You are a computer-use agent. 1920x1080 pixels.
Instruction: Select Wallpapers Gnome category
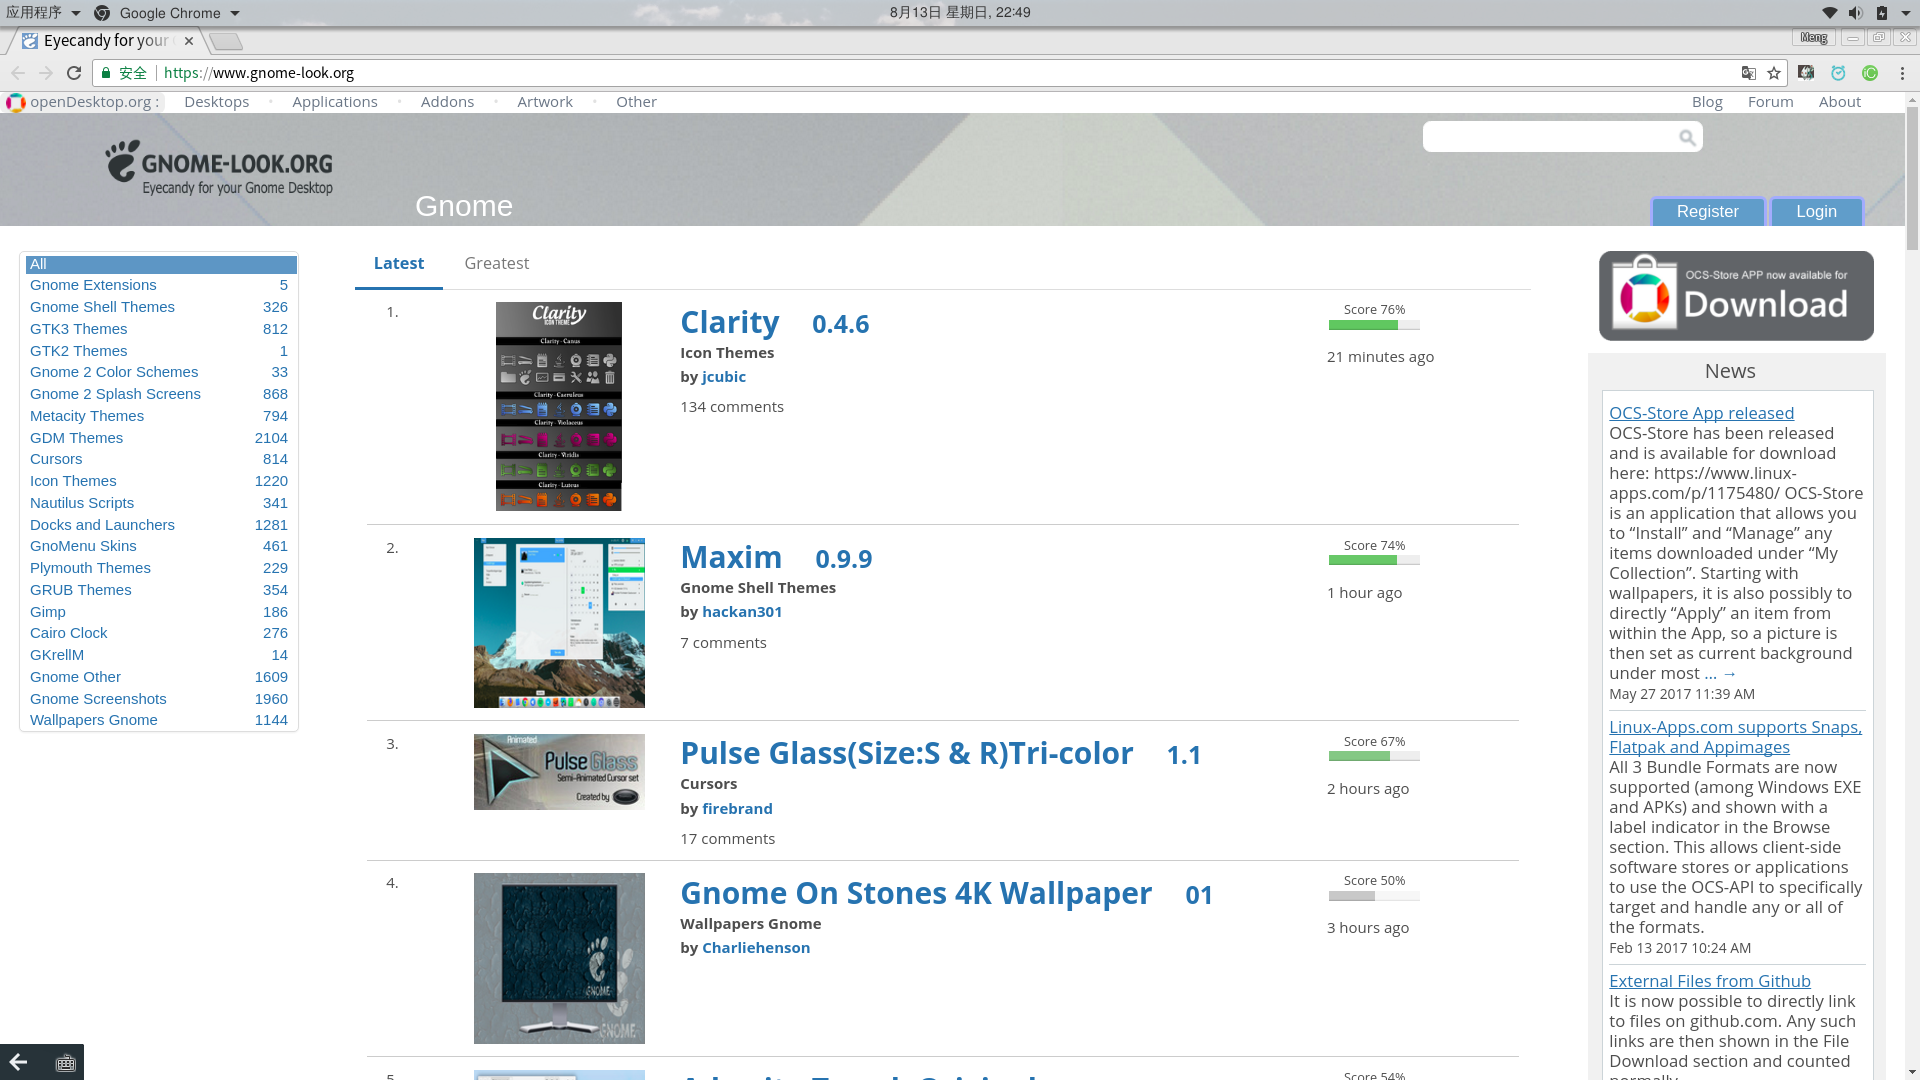coord(94,720)
